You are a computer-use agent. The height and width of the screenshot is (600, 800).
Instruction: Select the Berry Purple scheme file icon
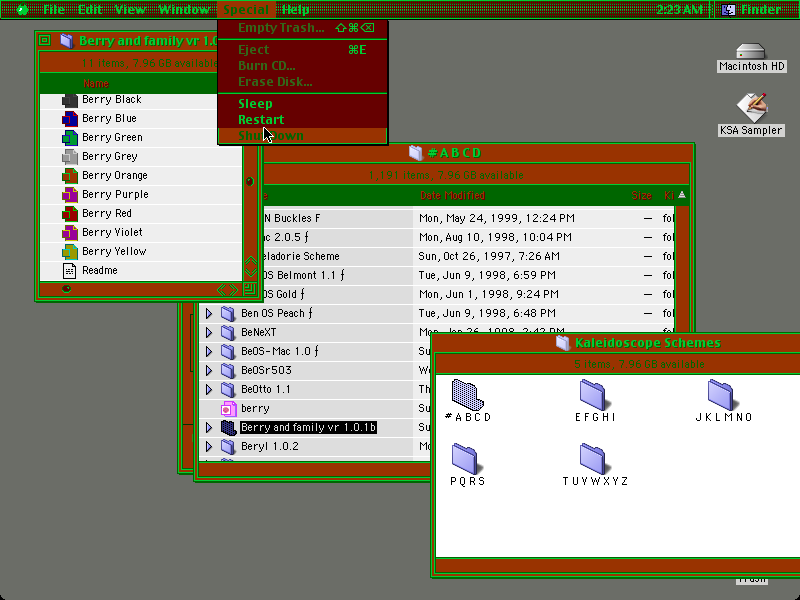[69, 195]
